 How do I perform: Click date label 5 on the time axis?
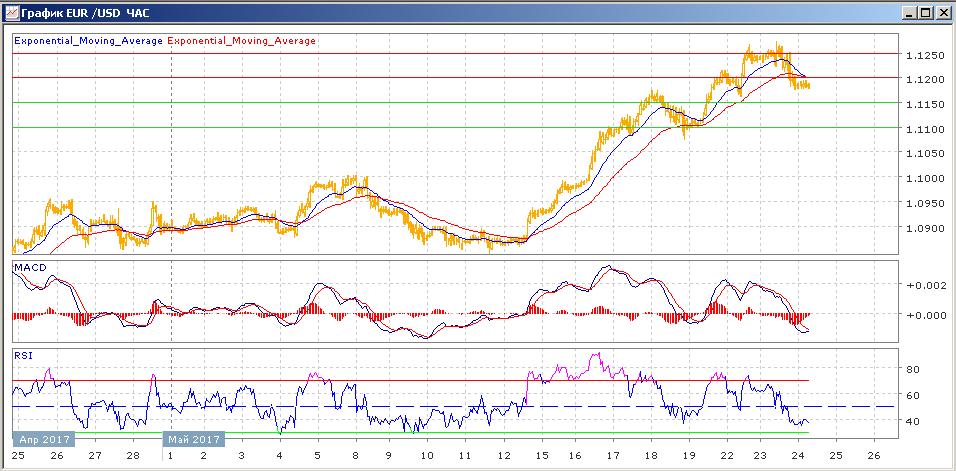[x=317, y=455]
